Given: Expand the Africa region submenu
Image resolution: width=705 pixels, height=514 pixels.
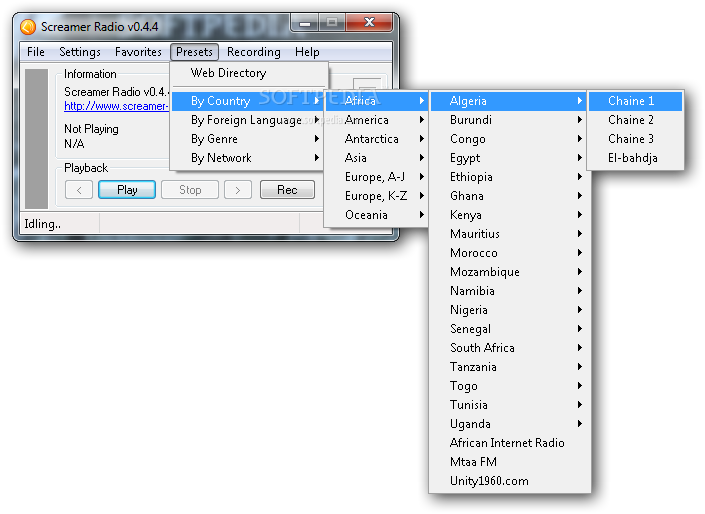Looking at the screenshot, I should point(376,101).
